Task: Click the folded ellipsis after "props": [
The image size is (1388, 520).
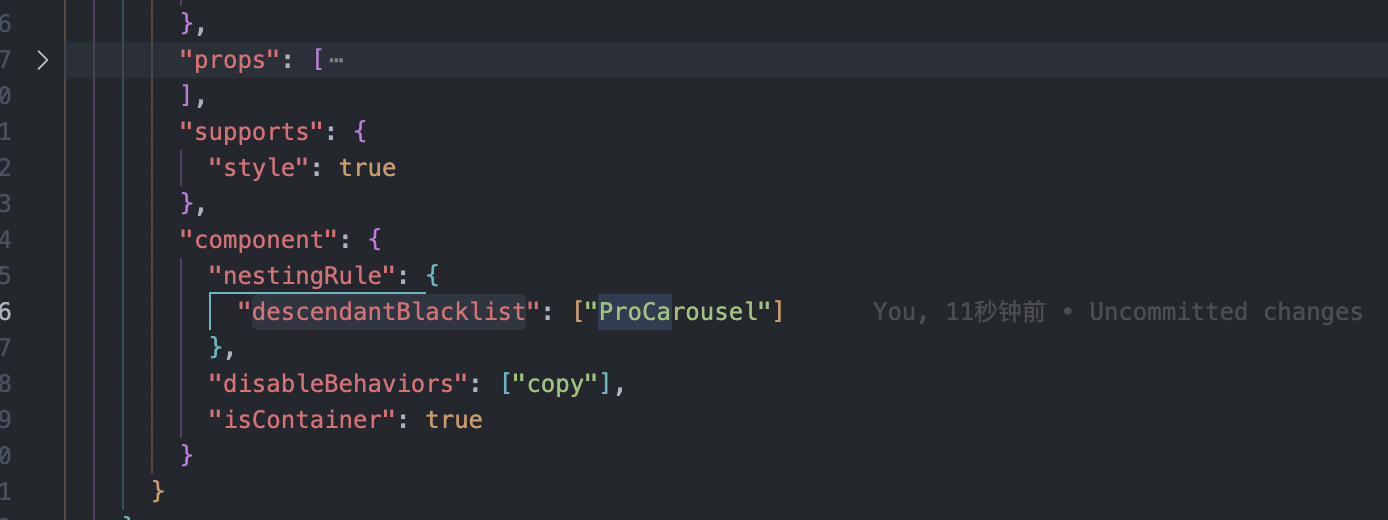Action: (336, 60)
